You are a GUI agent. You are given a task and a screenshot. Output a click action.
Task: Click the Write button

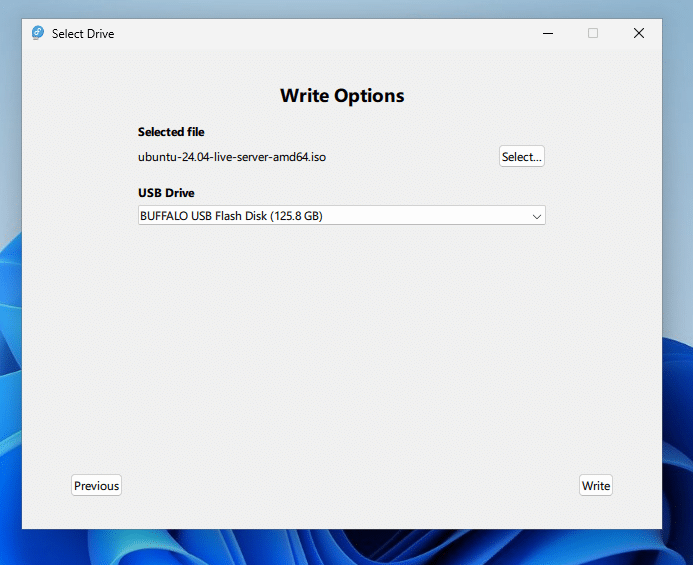point(595,486)
